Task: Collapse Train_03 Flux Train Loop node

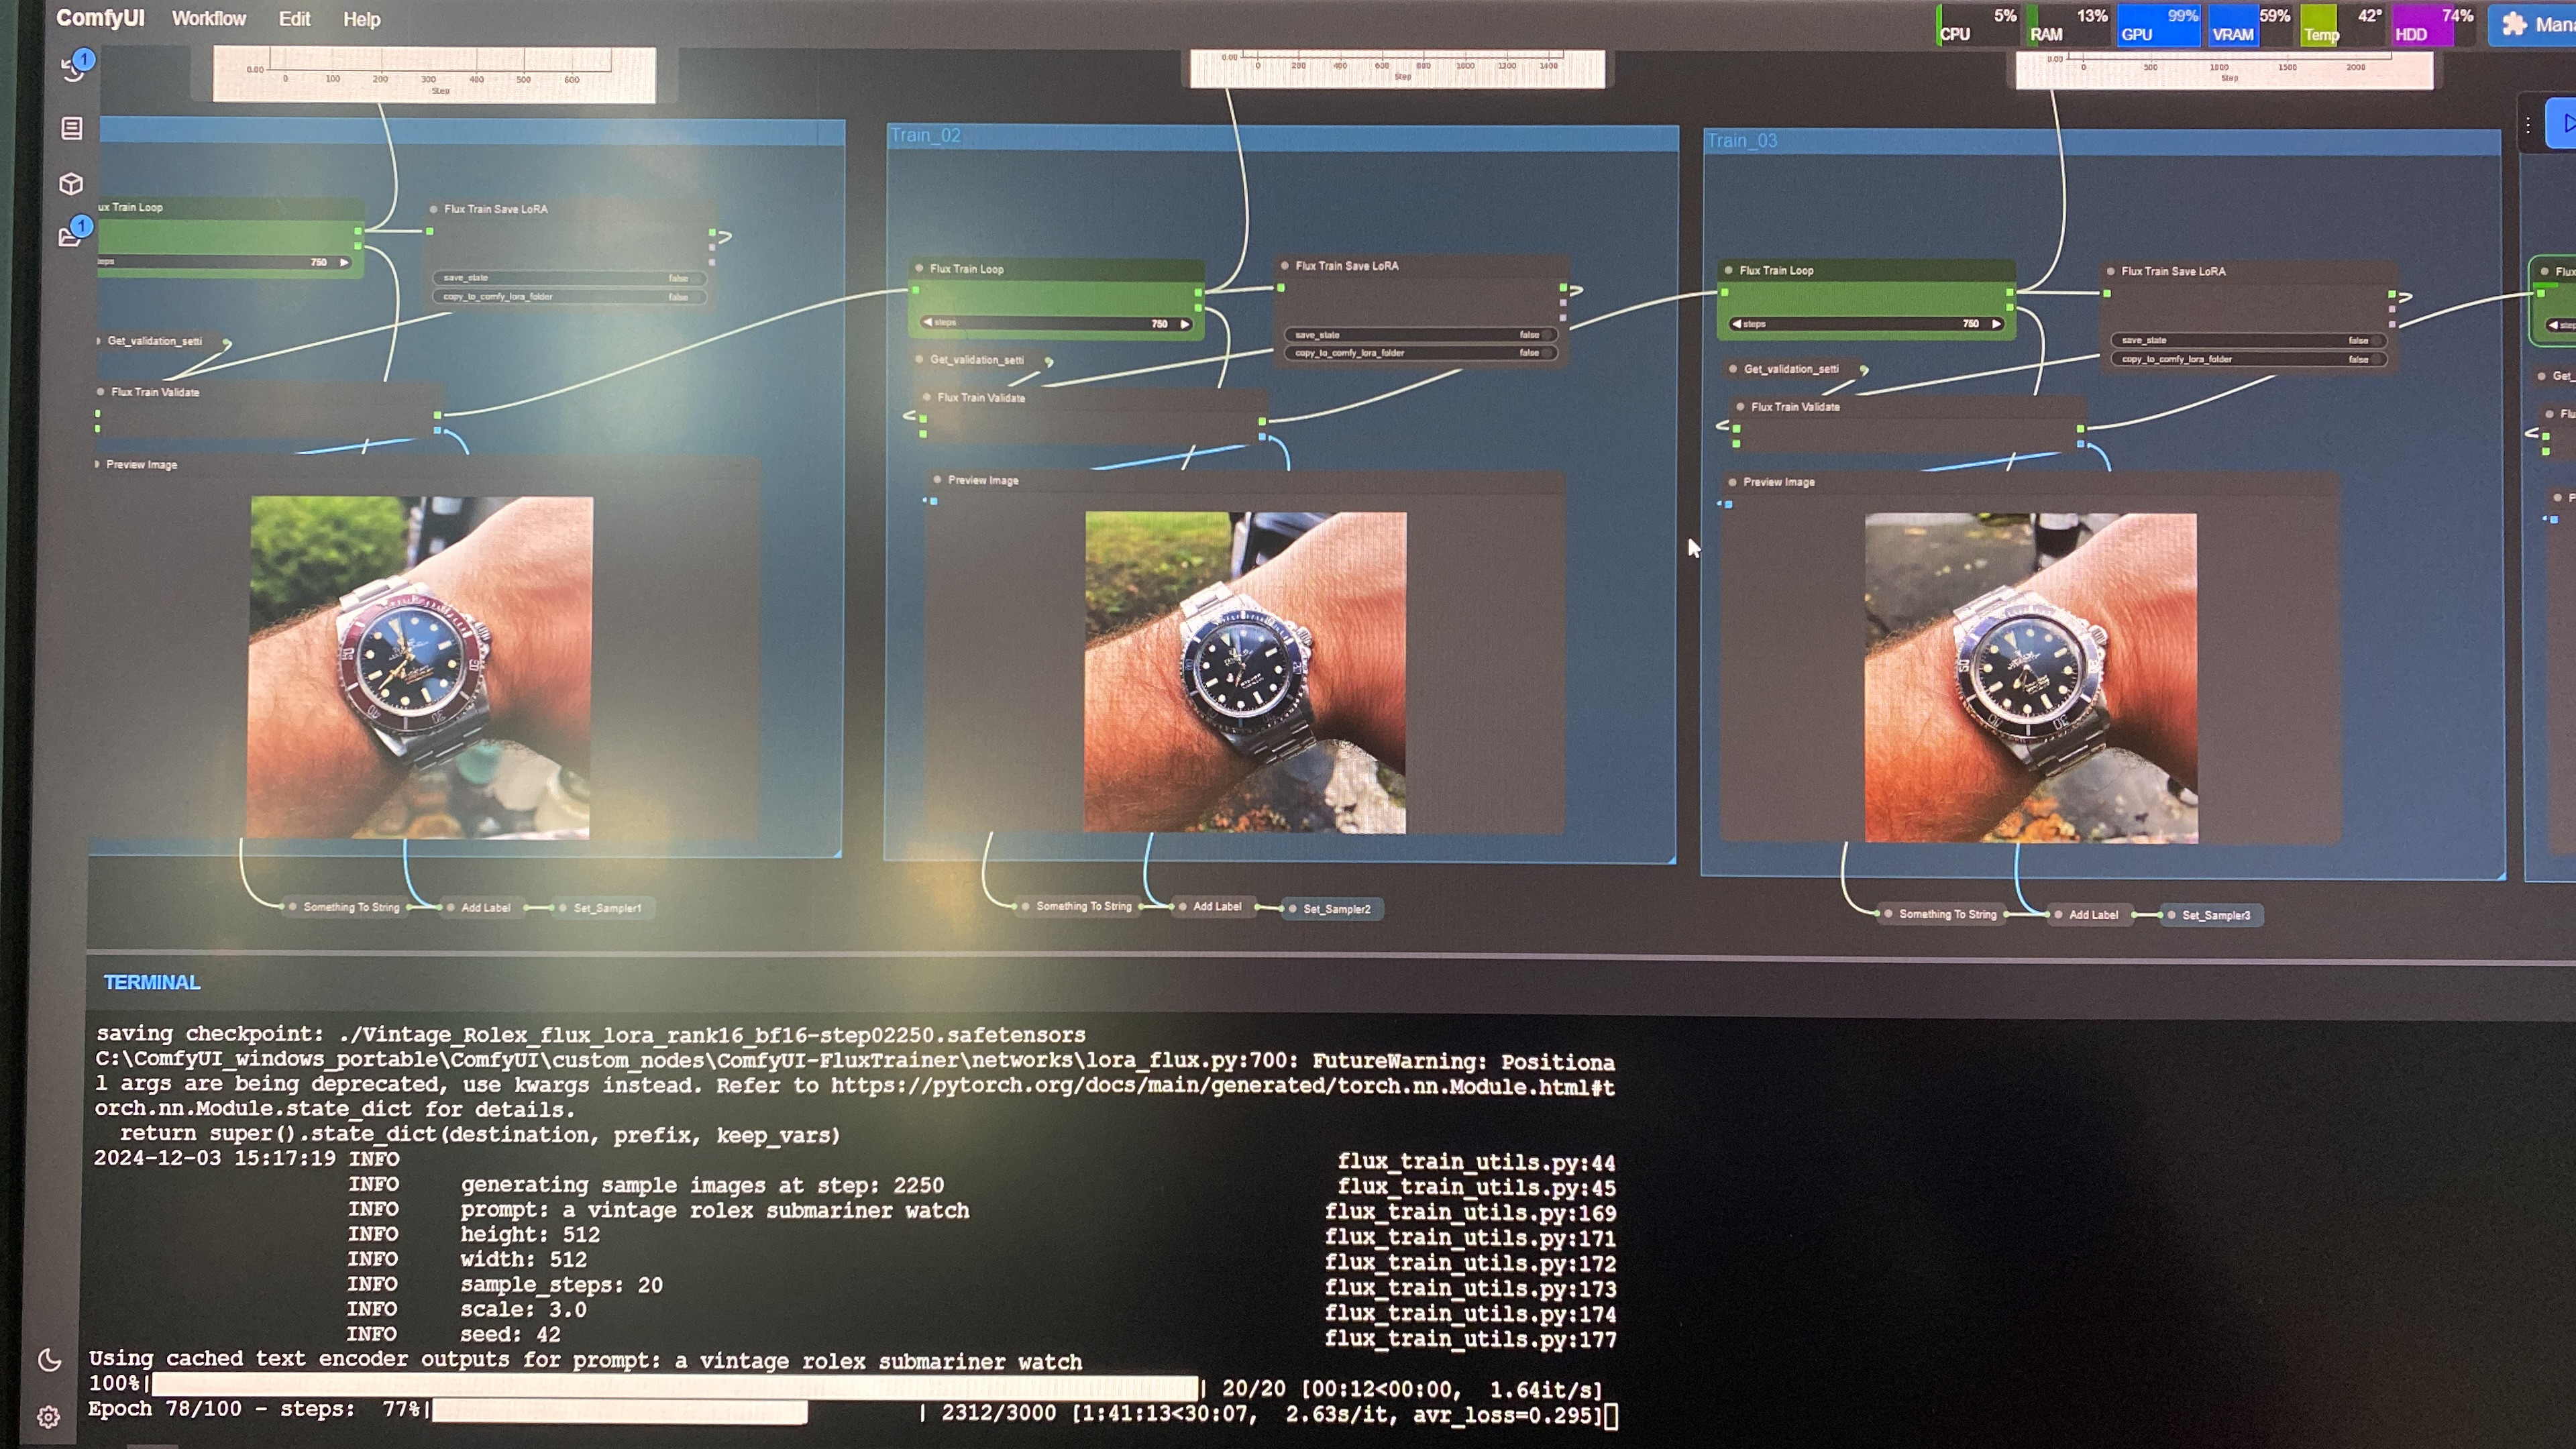Action: point(1729,270)
